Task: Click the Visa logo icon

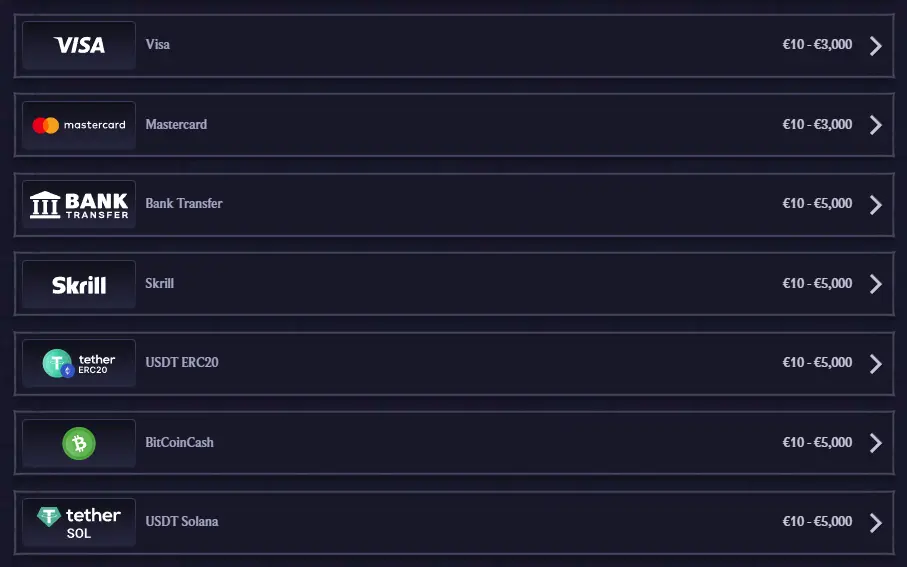Action: point(79,45)
